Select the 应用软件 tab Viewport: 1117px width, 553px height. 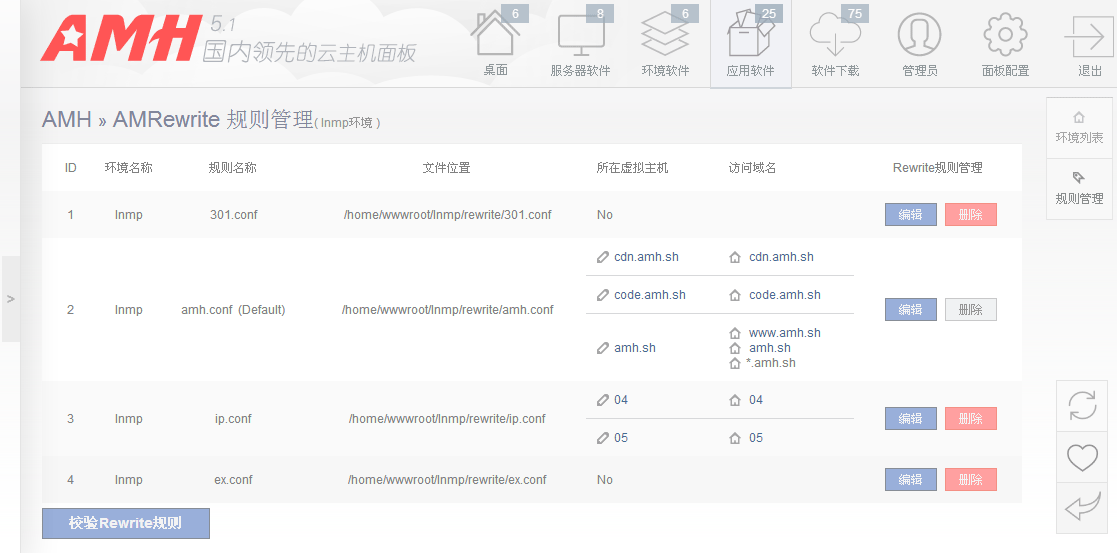[750, 45]
